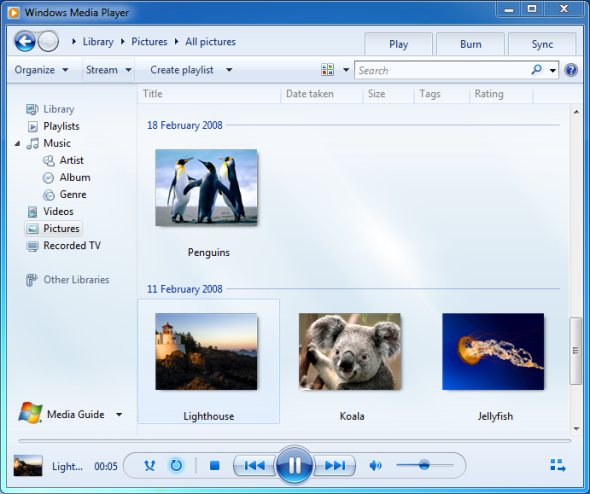Click Pictures in the breadcrumb
This screenshot has width=590, height=494.
click(x=149, y=41)
